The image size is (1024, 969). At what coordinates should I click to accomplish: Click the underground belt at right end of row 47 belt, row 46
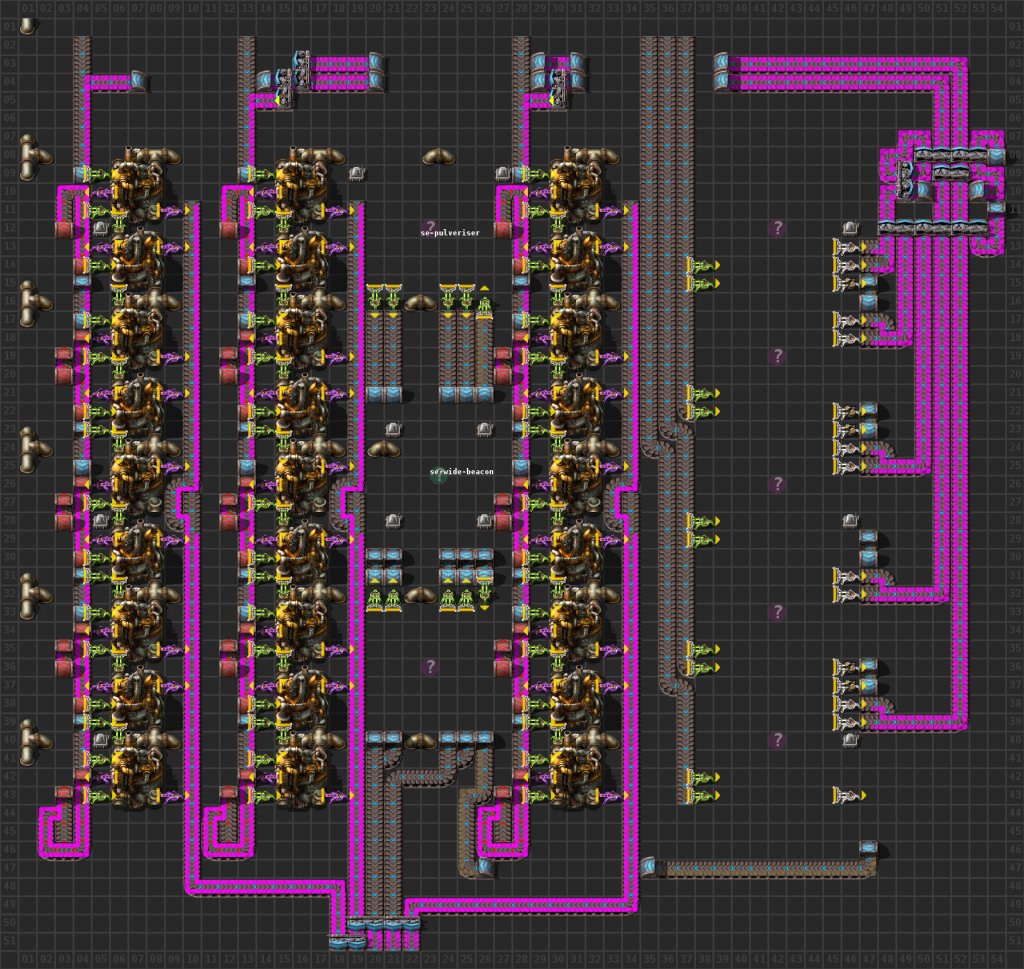[868, 849]
